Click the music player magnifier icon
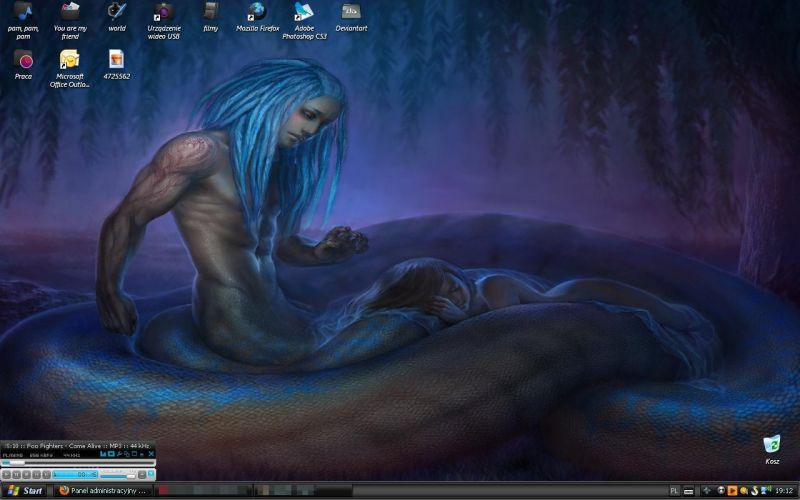 click(119, 454)
